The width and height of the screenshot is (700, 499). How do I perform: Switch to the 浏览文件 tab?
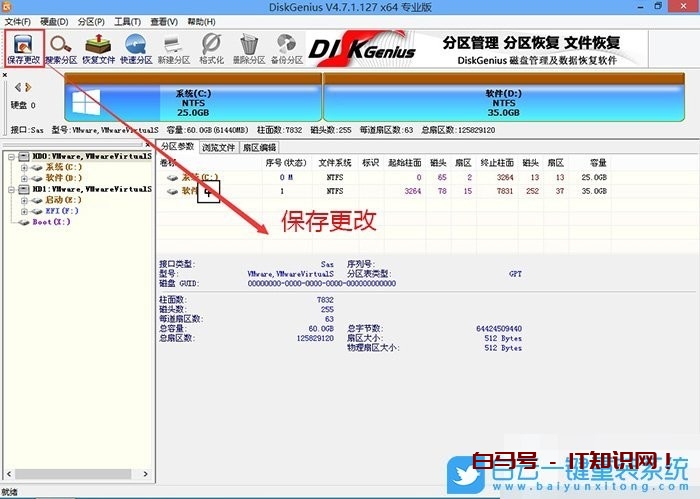[218, 147]
